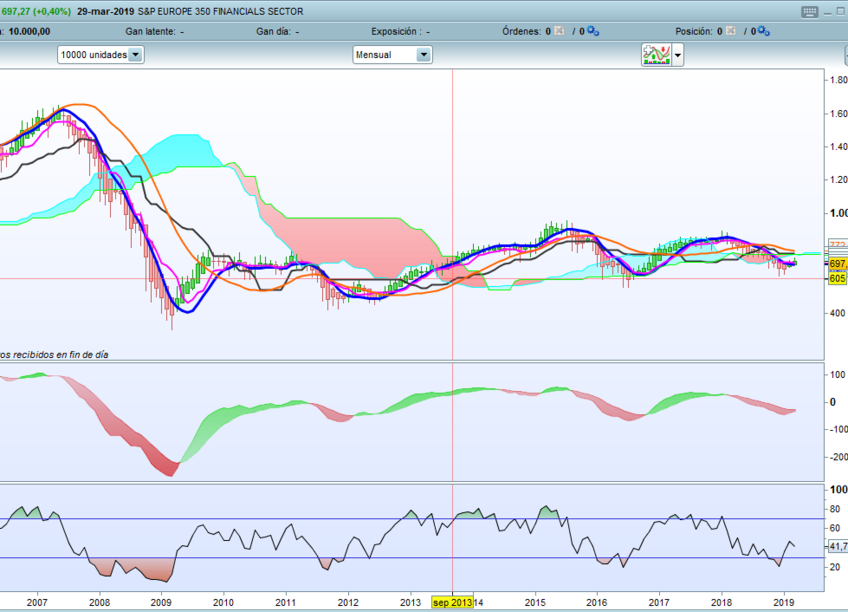Expand the arrow next to the indicator icon

tap(677, 55)
